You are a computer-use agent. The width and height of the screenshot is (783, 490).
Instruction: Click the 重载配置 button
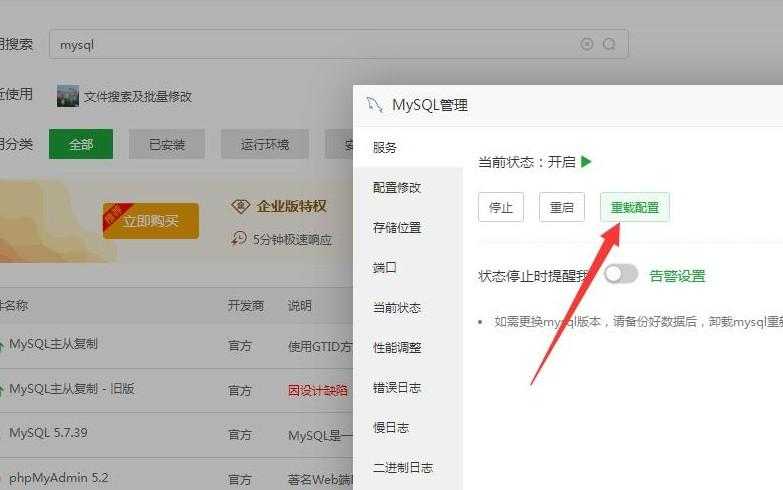click(x=634, y=207)
